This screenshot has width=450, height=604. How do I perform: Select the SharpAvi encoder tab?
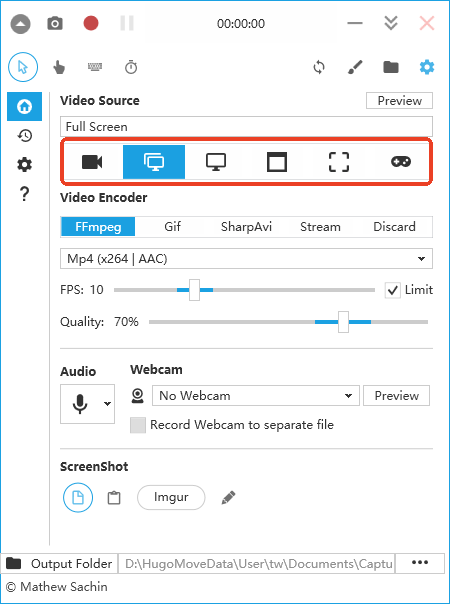click(246, 226)
